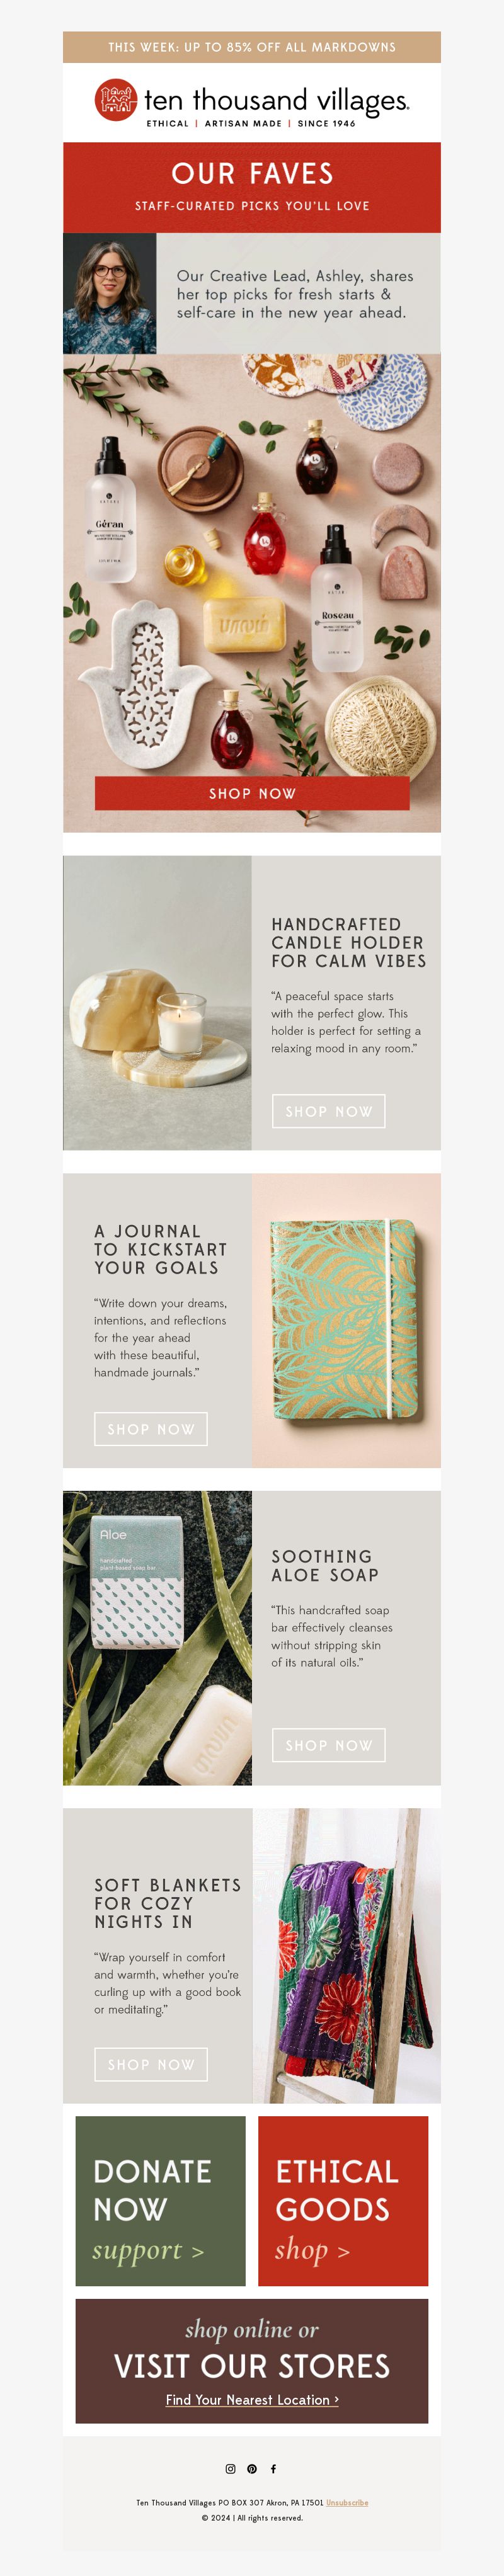Image resolution: width=504 pixels, height=2576 pixels.
Task: Shop now for the journal
Action: (151, 1429)
